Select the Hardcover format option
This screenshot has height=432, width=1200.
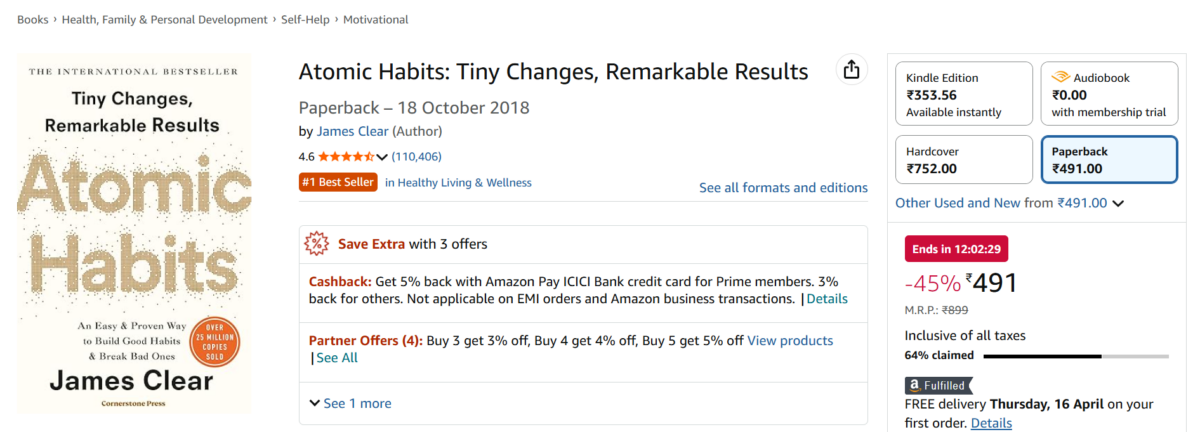point(964,160)
